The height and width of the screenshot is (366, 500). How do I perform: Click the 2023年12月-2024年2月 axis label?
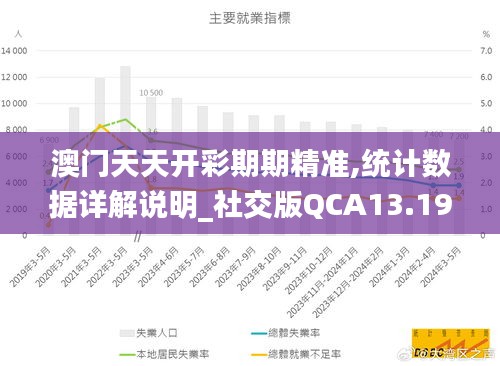tap(348, 282)
